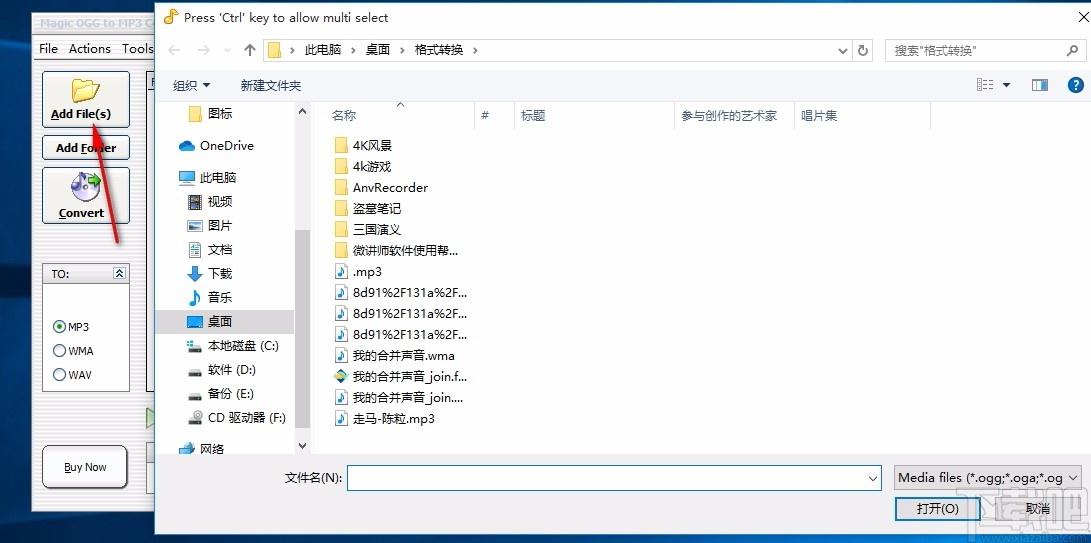Sort by 唱片集 column header
The image size is (1091, 543).
point(862,116)
